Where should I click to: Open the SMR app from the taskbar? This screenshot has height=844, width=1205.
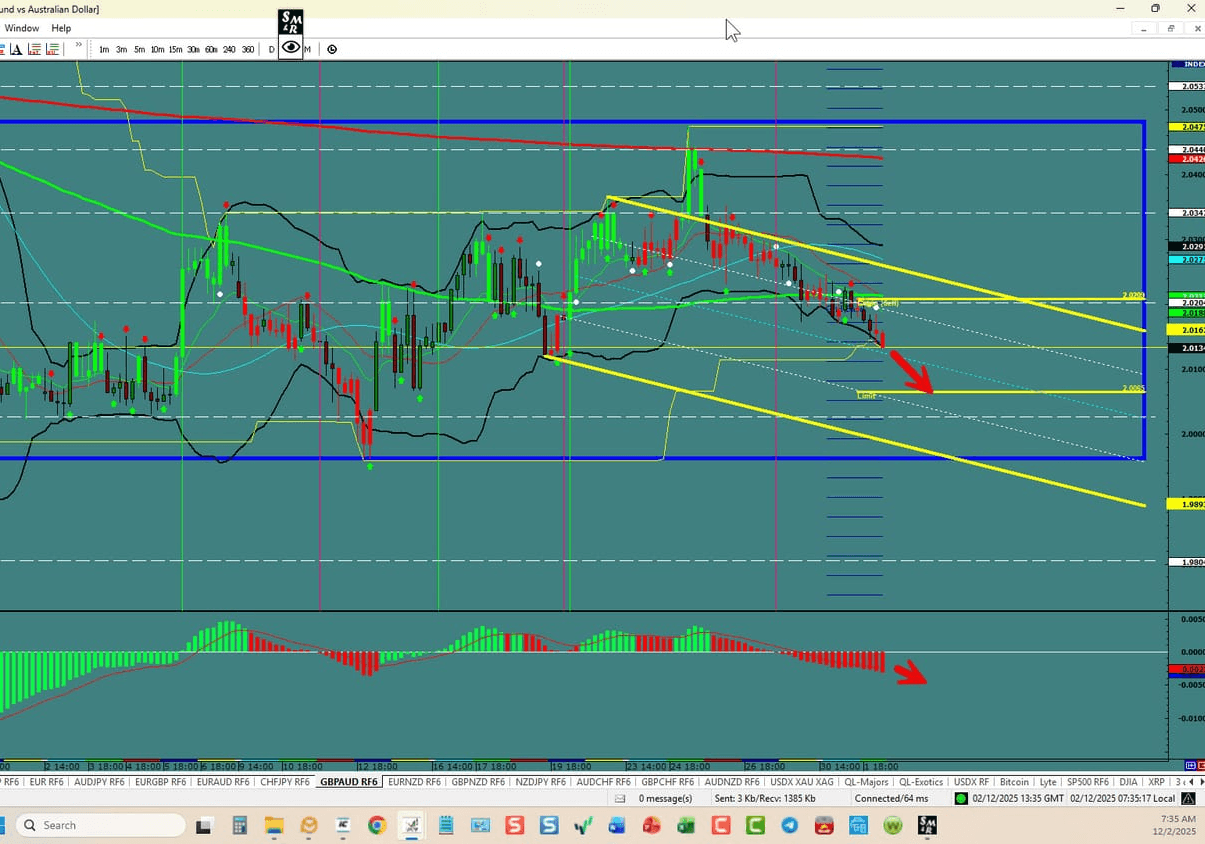pyautogui.click(x=926, y=825)
